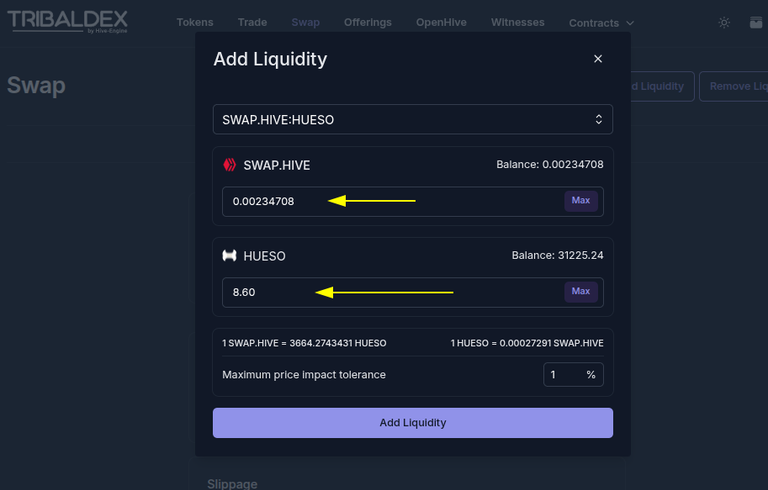Click the Slippage heading behind the dialog
This screenshot has height=490, width=768.
232,484
